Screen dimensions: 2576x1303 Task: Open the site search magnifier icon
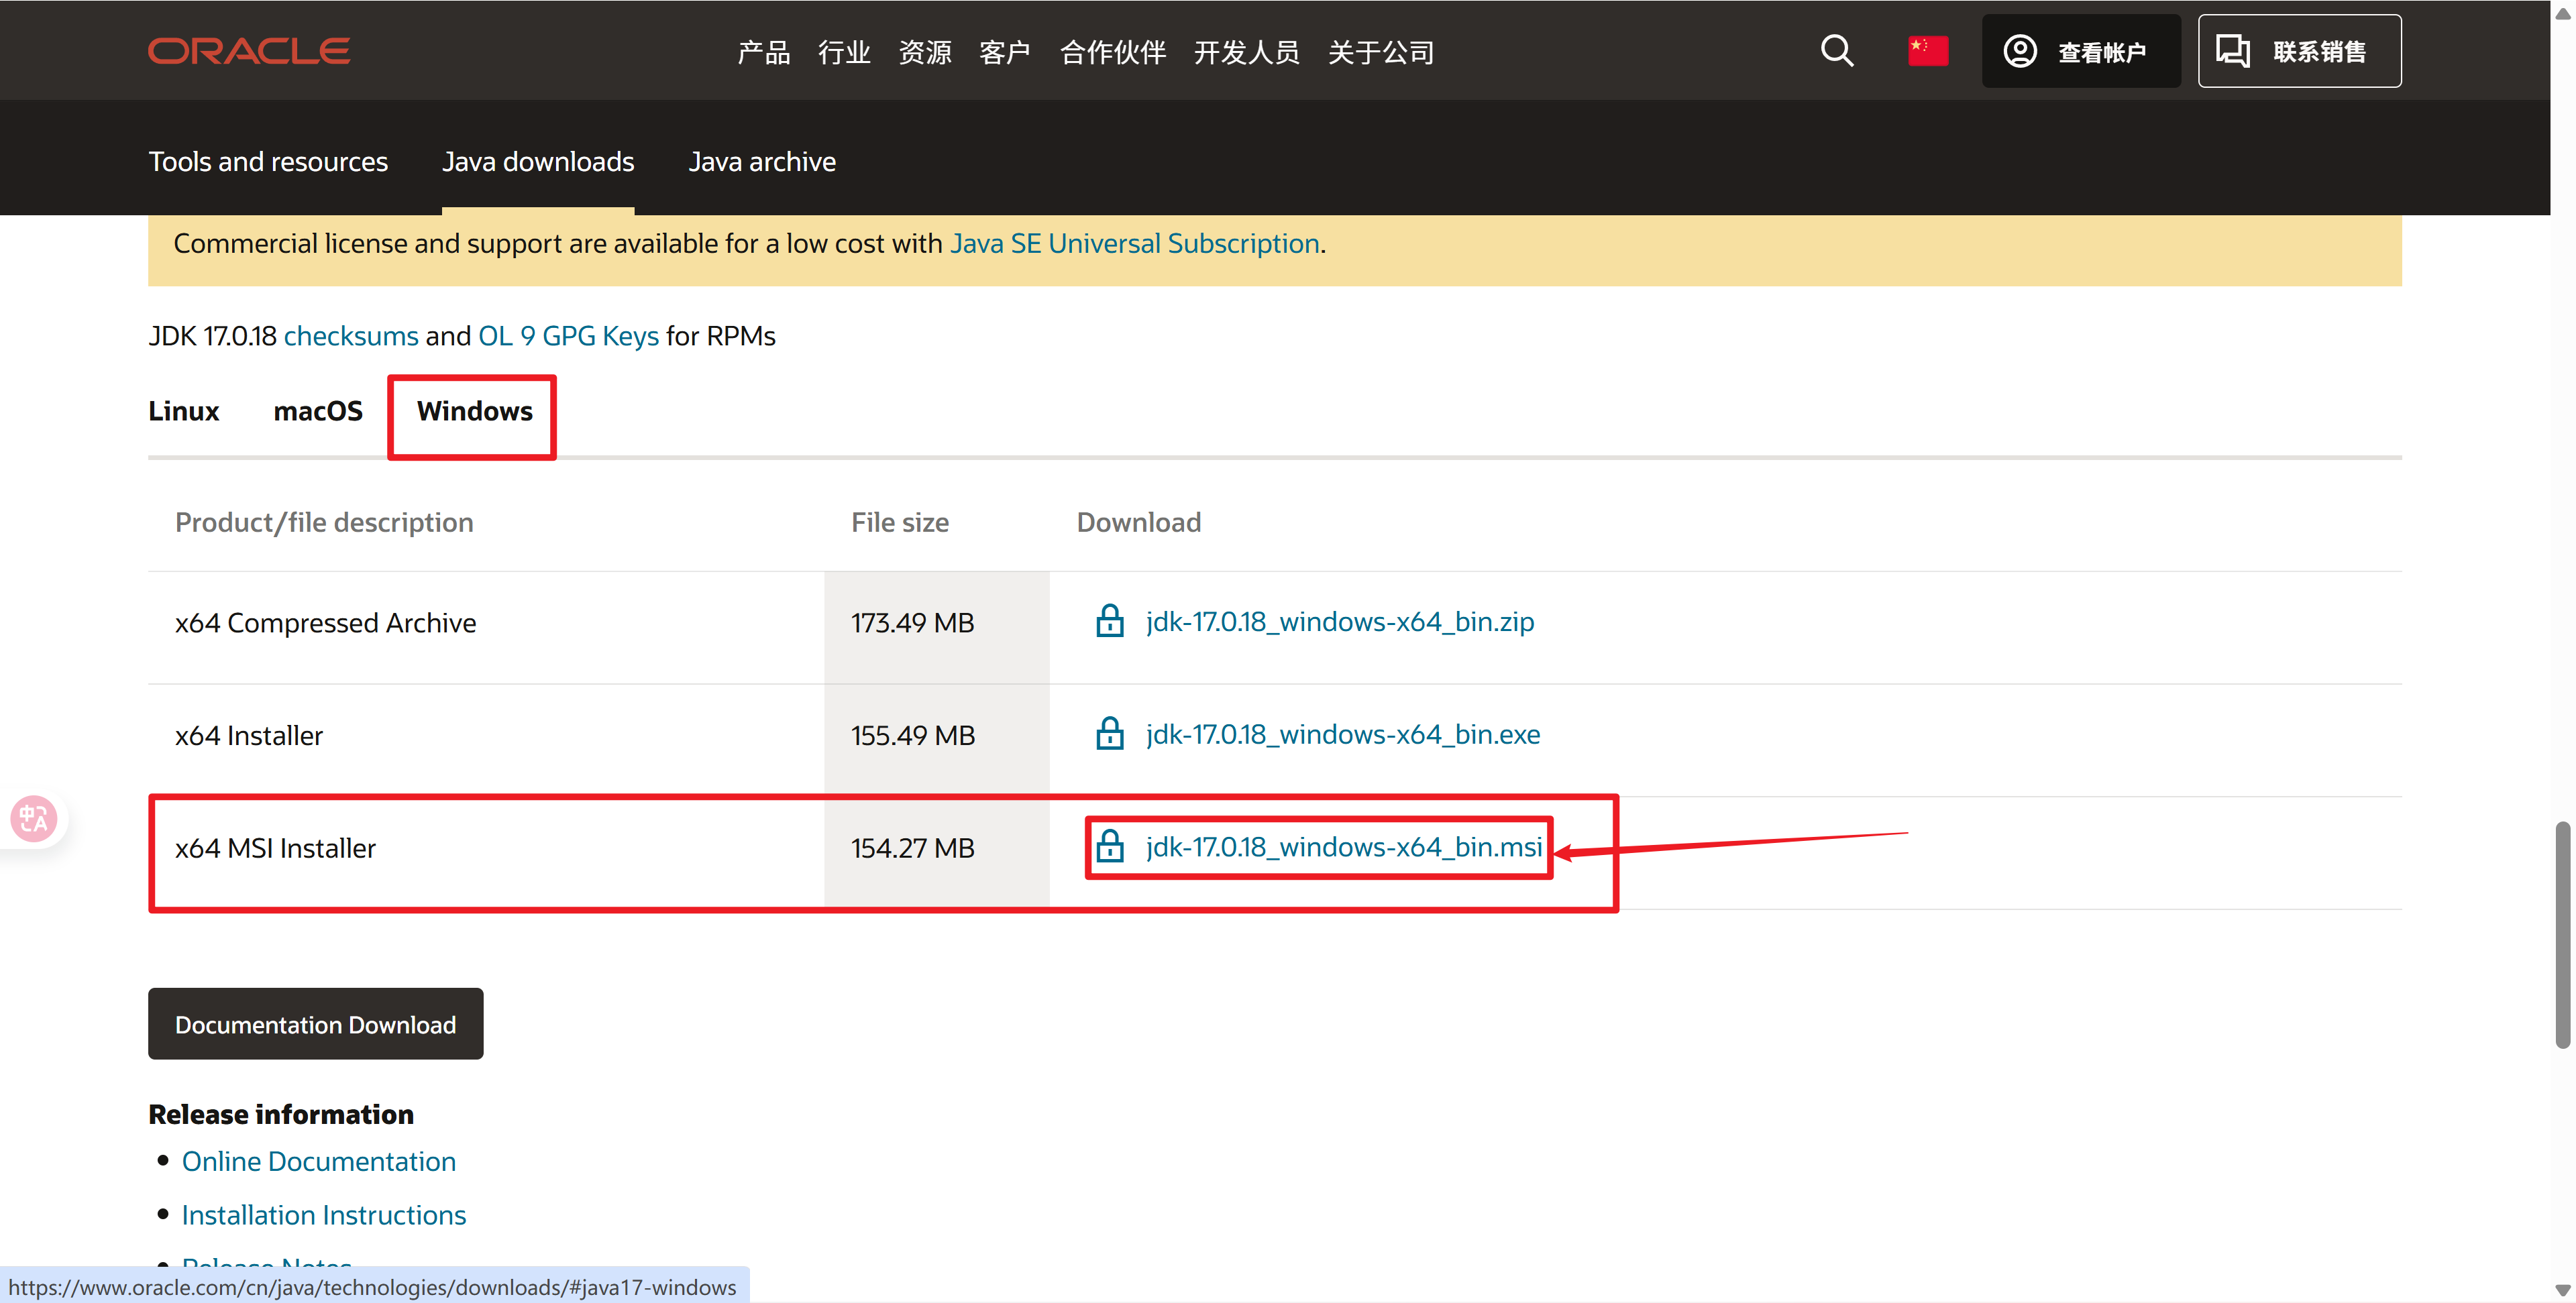pyautogui.click(x=1837, y=51)
